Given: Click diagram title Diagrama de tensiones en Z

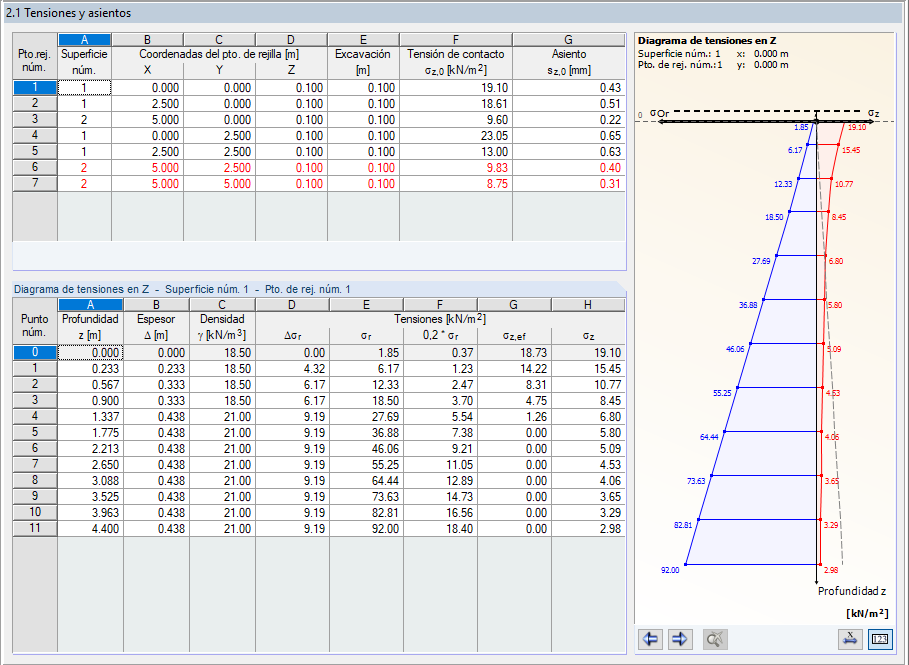Looking at the screenshot, I should 707,41.
